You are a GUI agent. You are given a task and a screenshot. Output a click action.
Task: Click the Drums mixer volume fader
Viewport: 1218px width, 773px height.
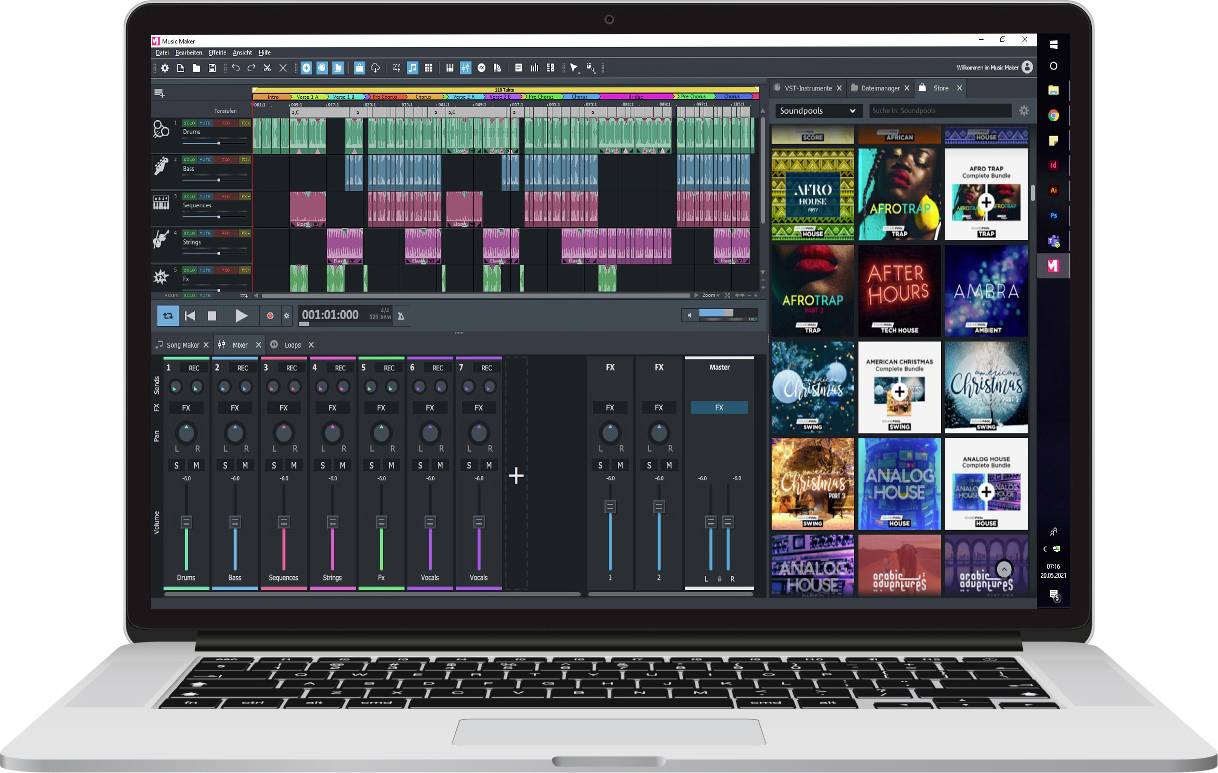click(186, 522)
